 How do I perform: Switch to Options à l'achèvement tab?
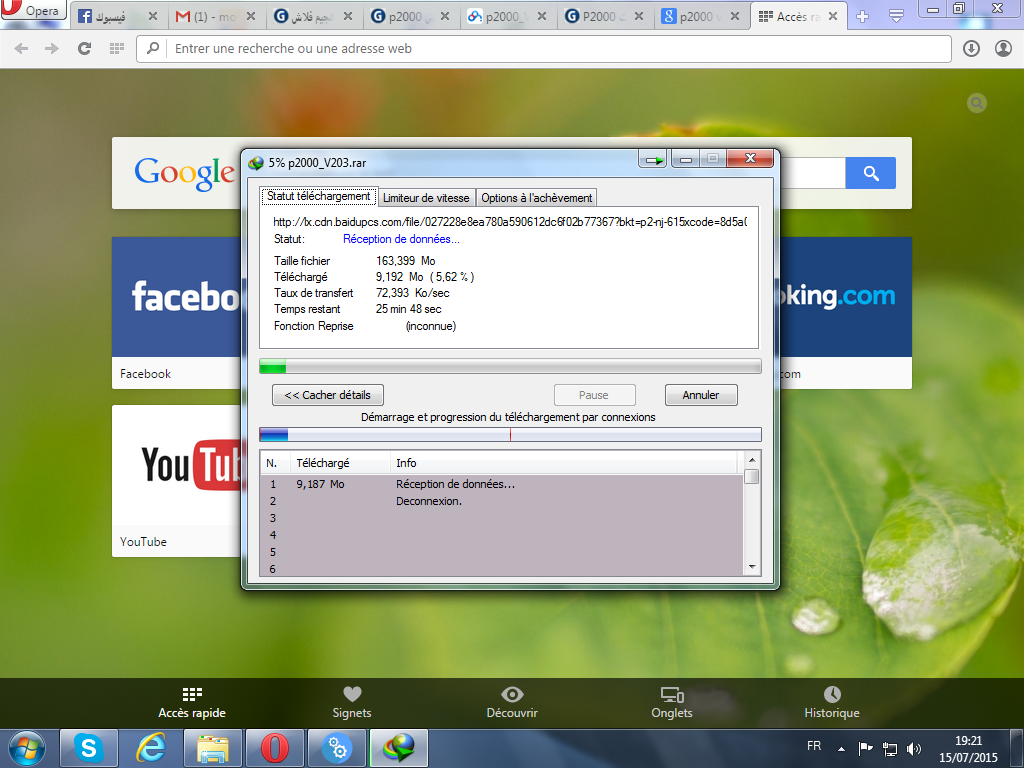tap(536, 198)
